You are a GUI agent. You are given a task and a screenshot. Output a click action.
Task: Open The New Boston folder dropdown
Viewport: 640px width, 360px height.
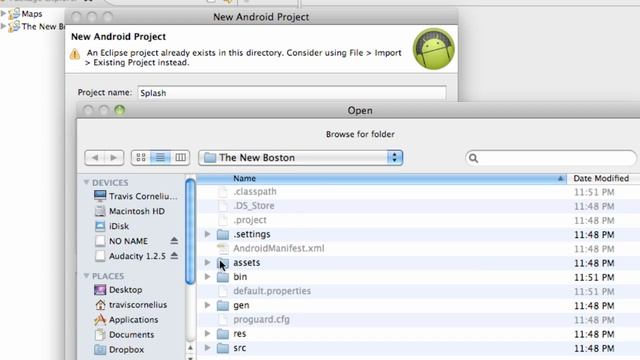pyautogui.click(x=300, y=158)
